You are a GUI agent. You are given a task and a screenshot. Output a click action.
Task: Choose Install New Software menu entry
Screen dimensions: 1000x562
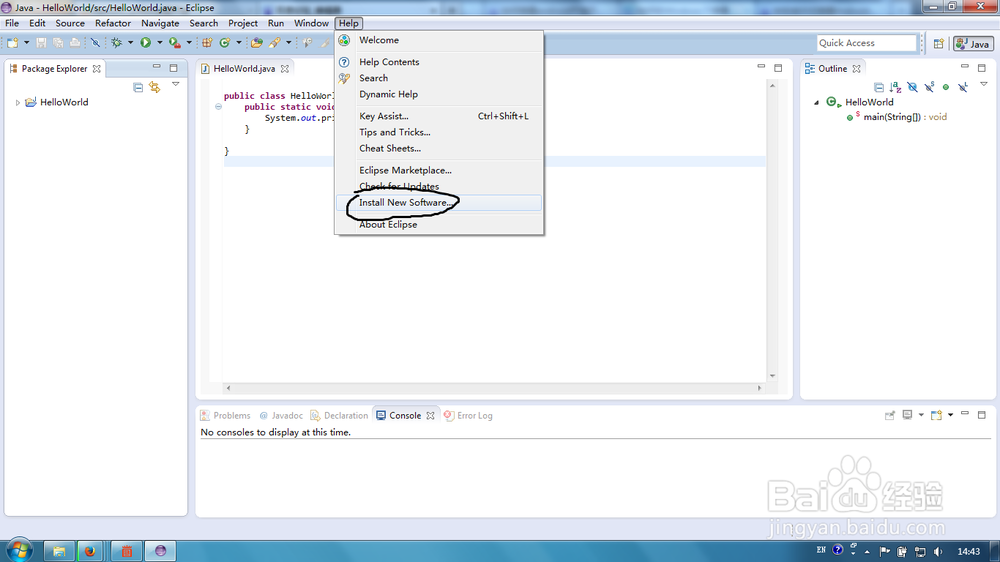coord(439,203)
